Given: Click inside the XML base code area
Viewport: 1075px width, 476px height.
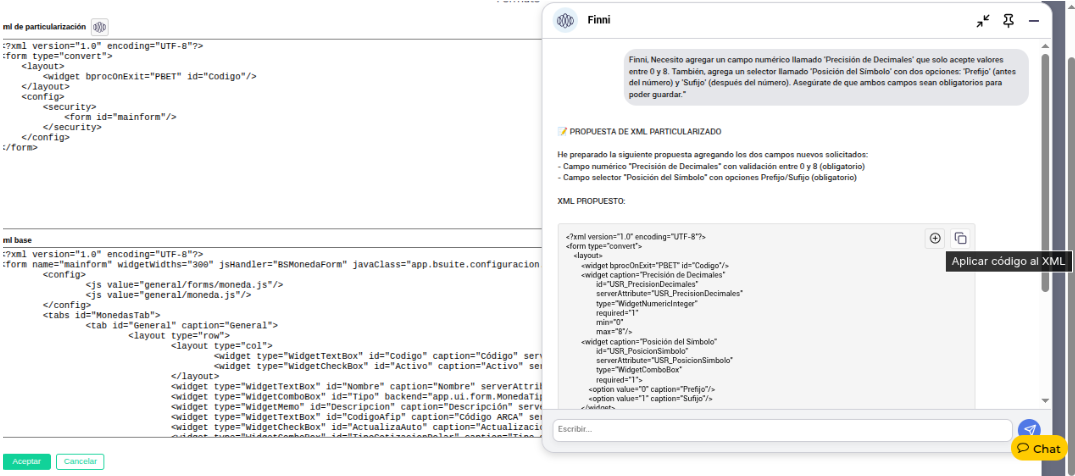Looking at the screenshot, I should tap(270, 340).
